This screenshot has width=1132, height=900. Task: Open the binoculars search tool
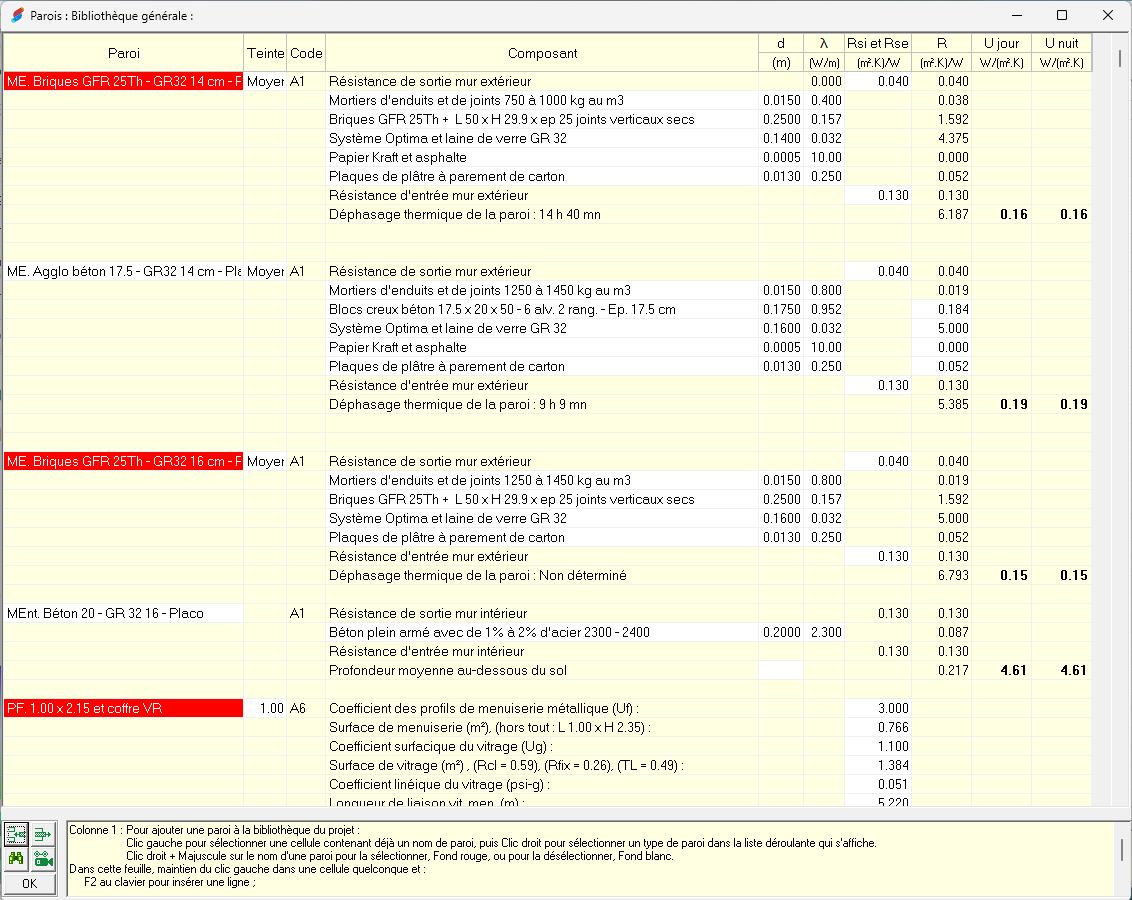(16, 858)
